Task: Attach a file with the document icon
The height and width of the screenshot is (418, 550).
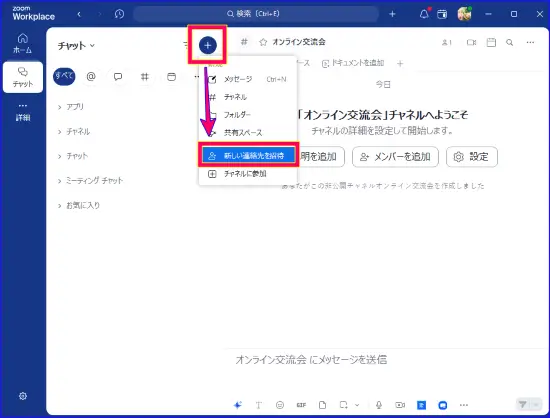Action: [322, 405]
